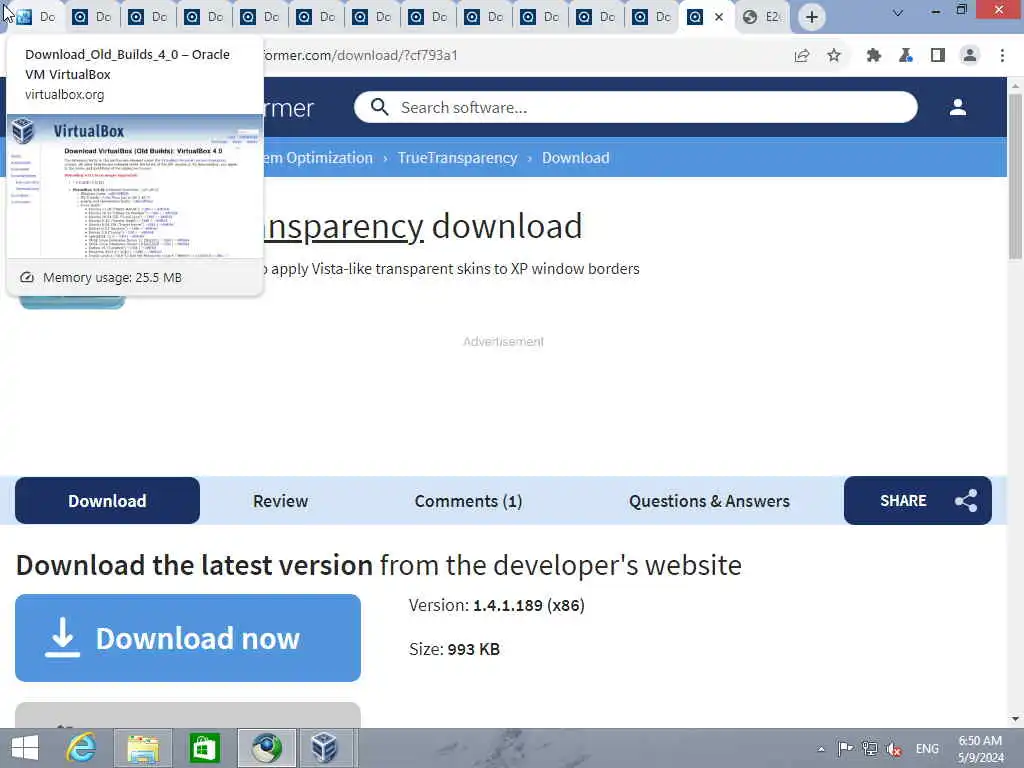Viewport: 1024px width, 768px height.
Task: Click the Download now button
Action: (188, 638)
